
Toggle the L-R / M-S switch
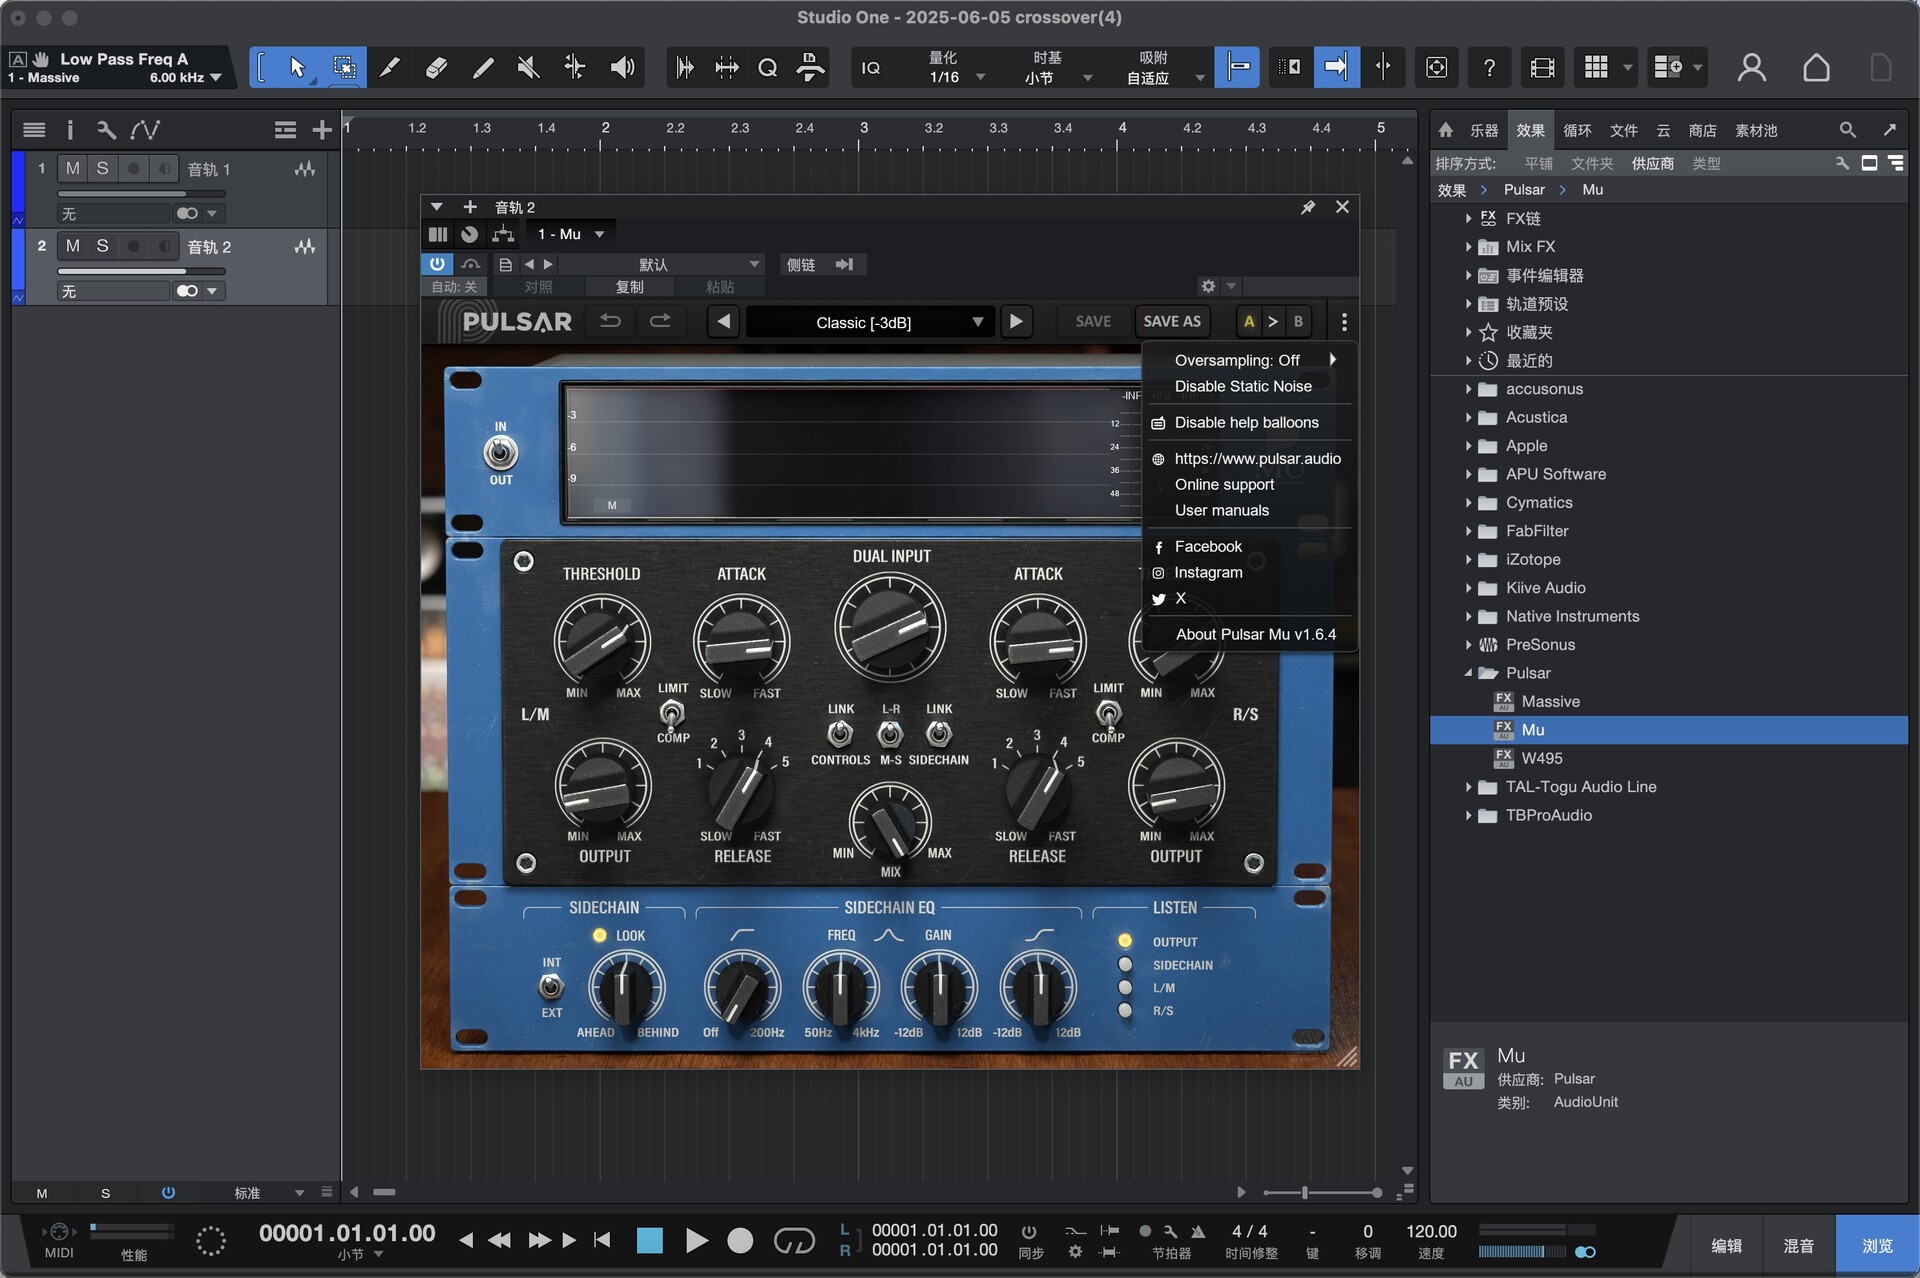pos(890,735)
